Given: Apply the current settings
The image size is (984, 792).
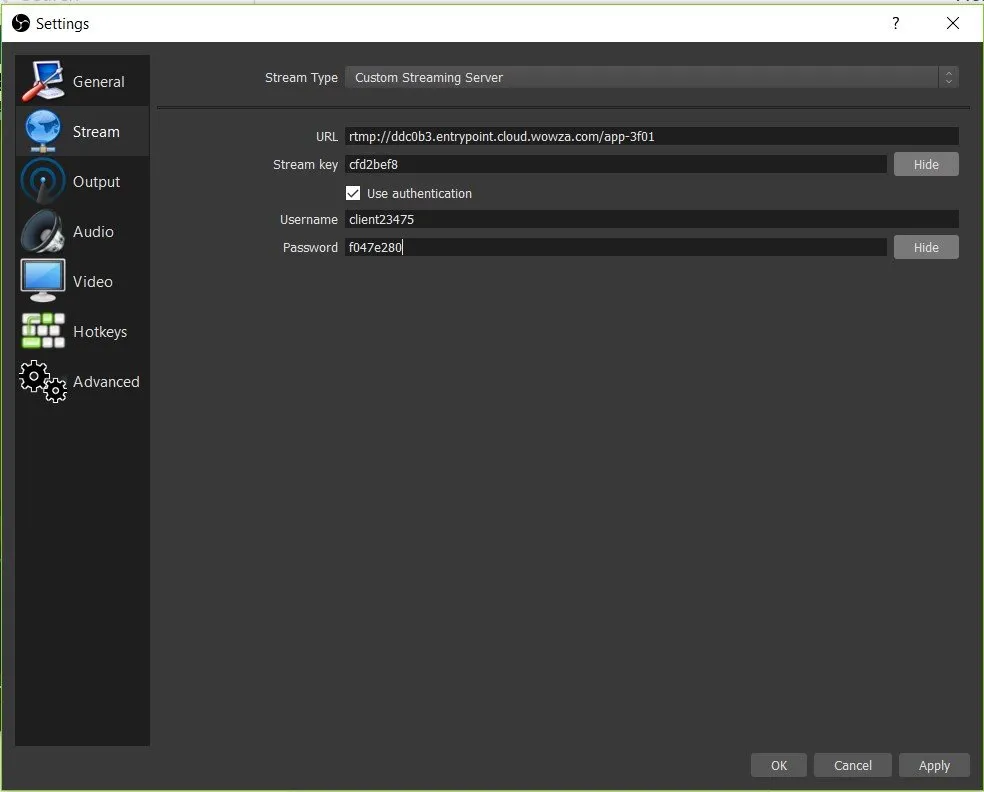Looking at the screenshot, I should [x=934, y=765].
